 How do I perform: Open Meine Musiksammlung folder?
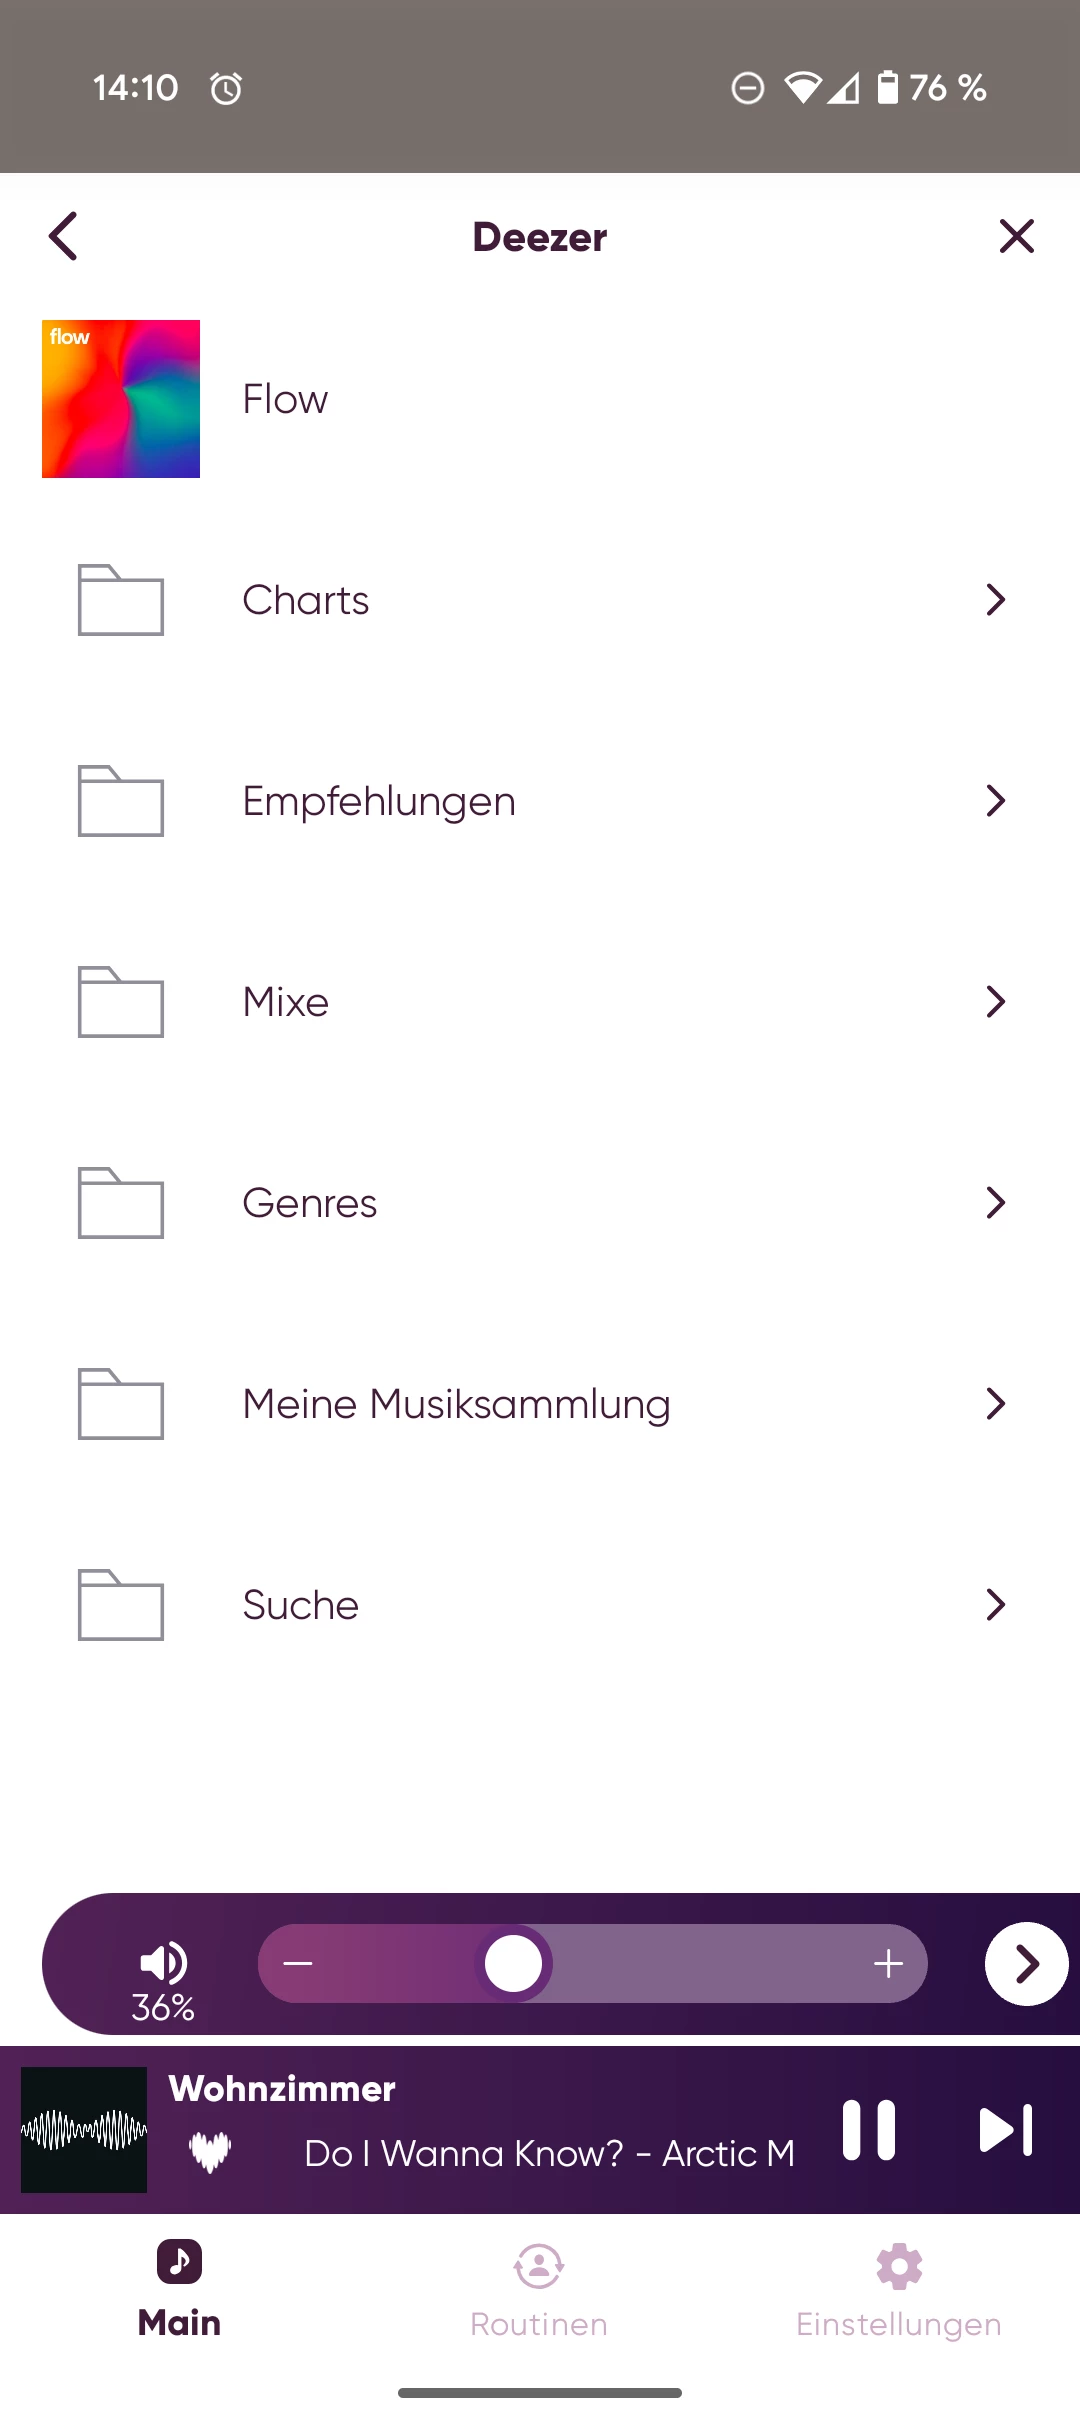456,1404
